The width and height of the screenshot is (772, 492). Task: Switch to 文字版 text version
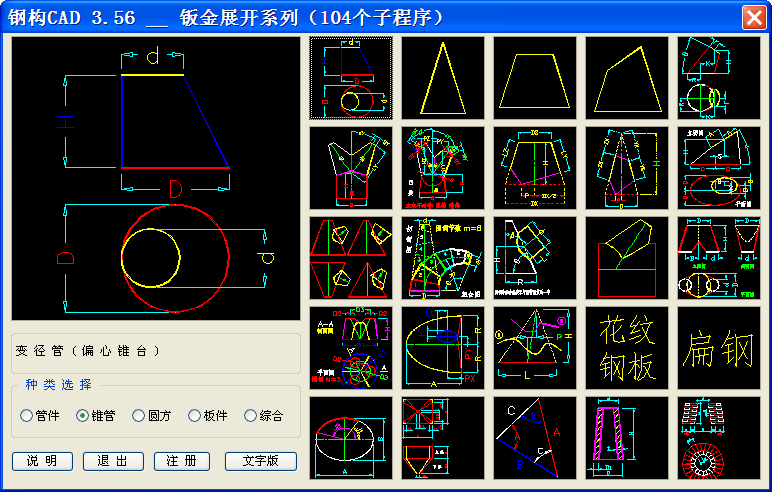[x=261, y=461]
